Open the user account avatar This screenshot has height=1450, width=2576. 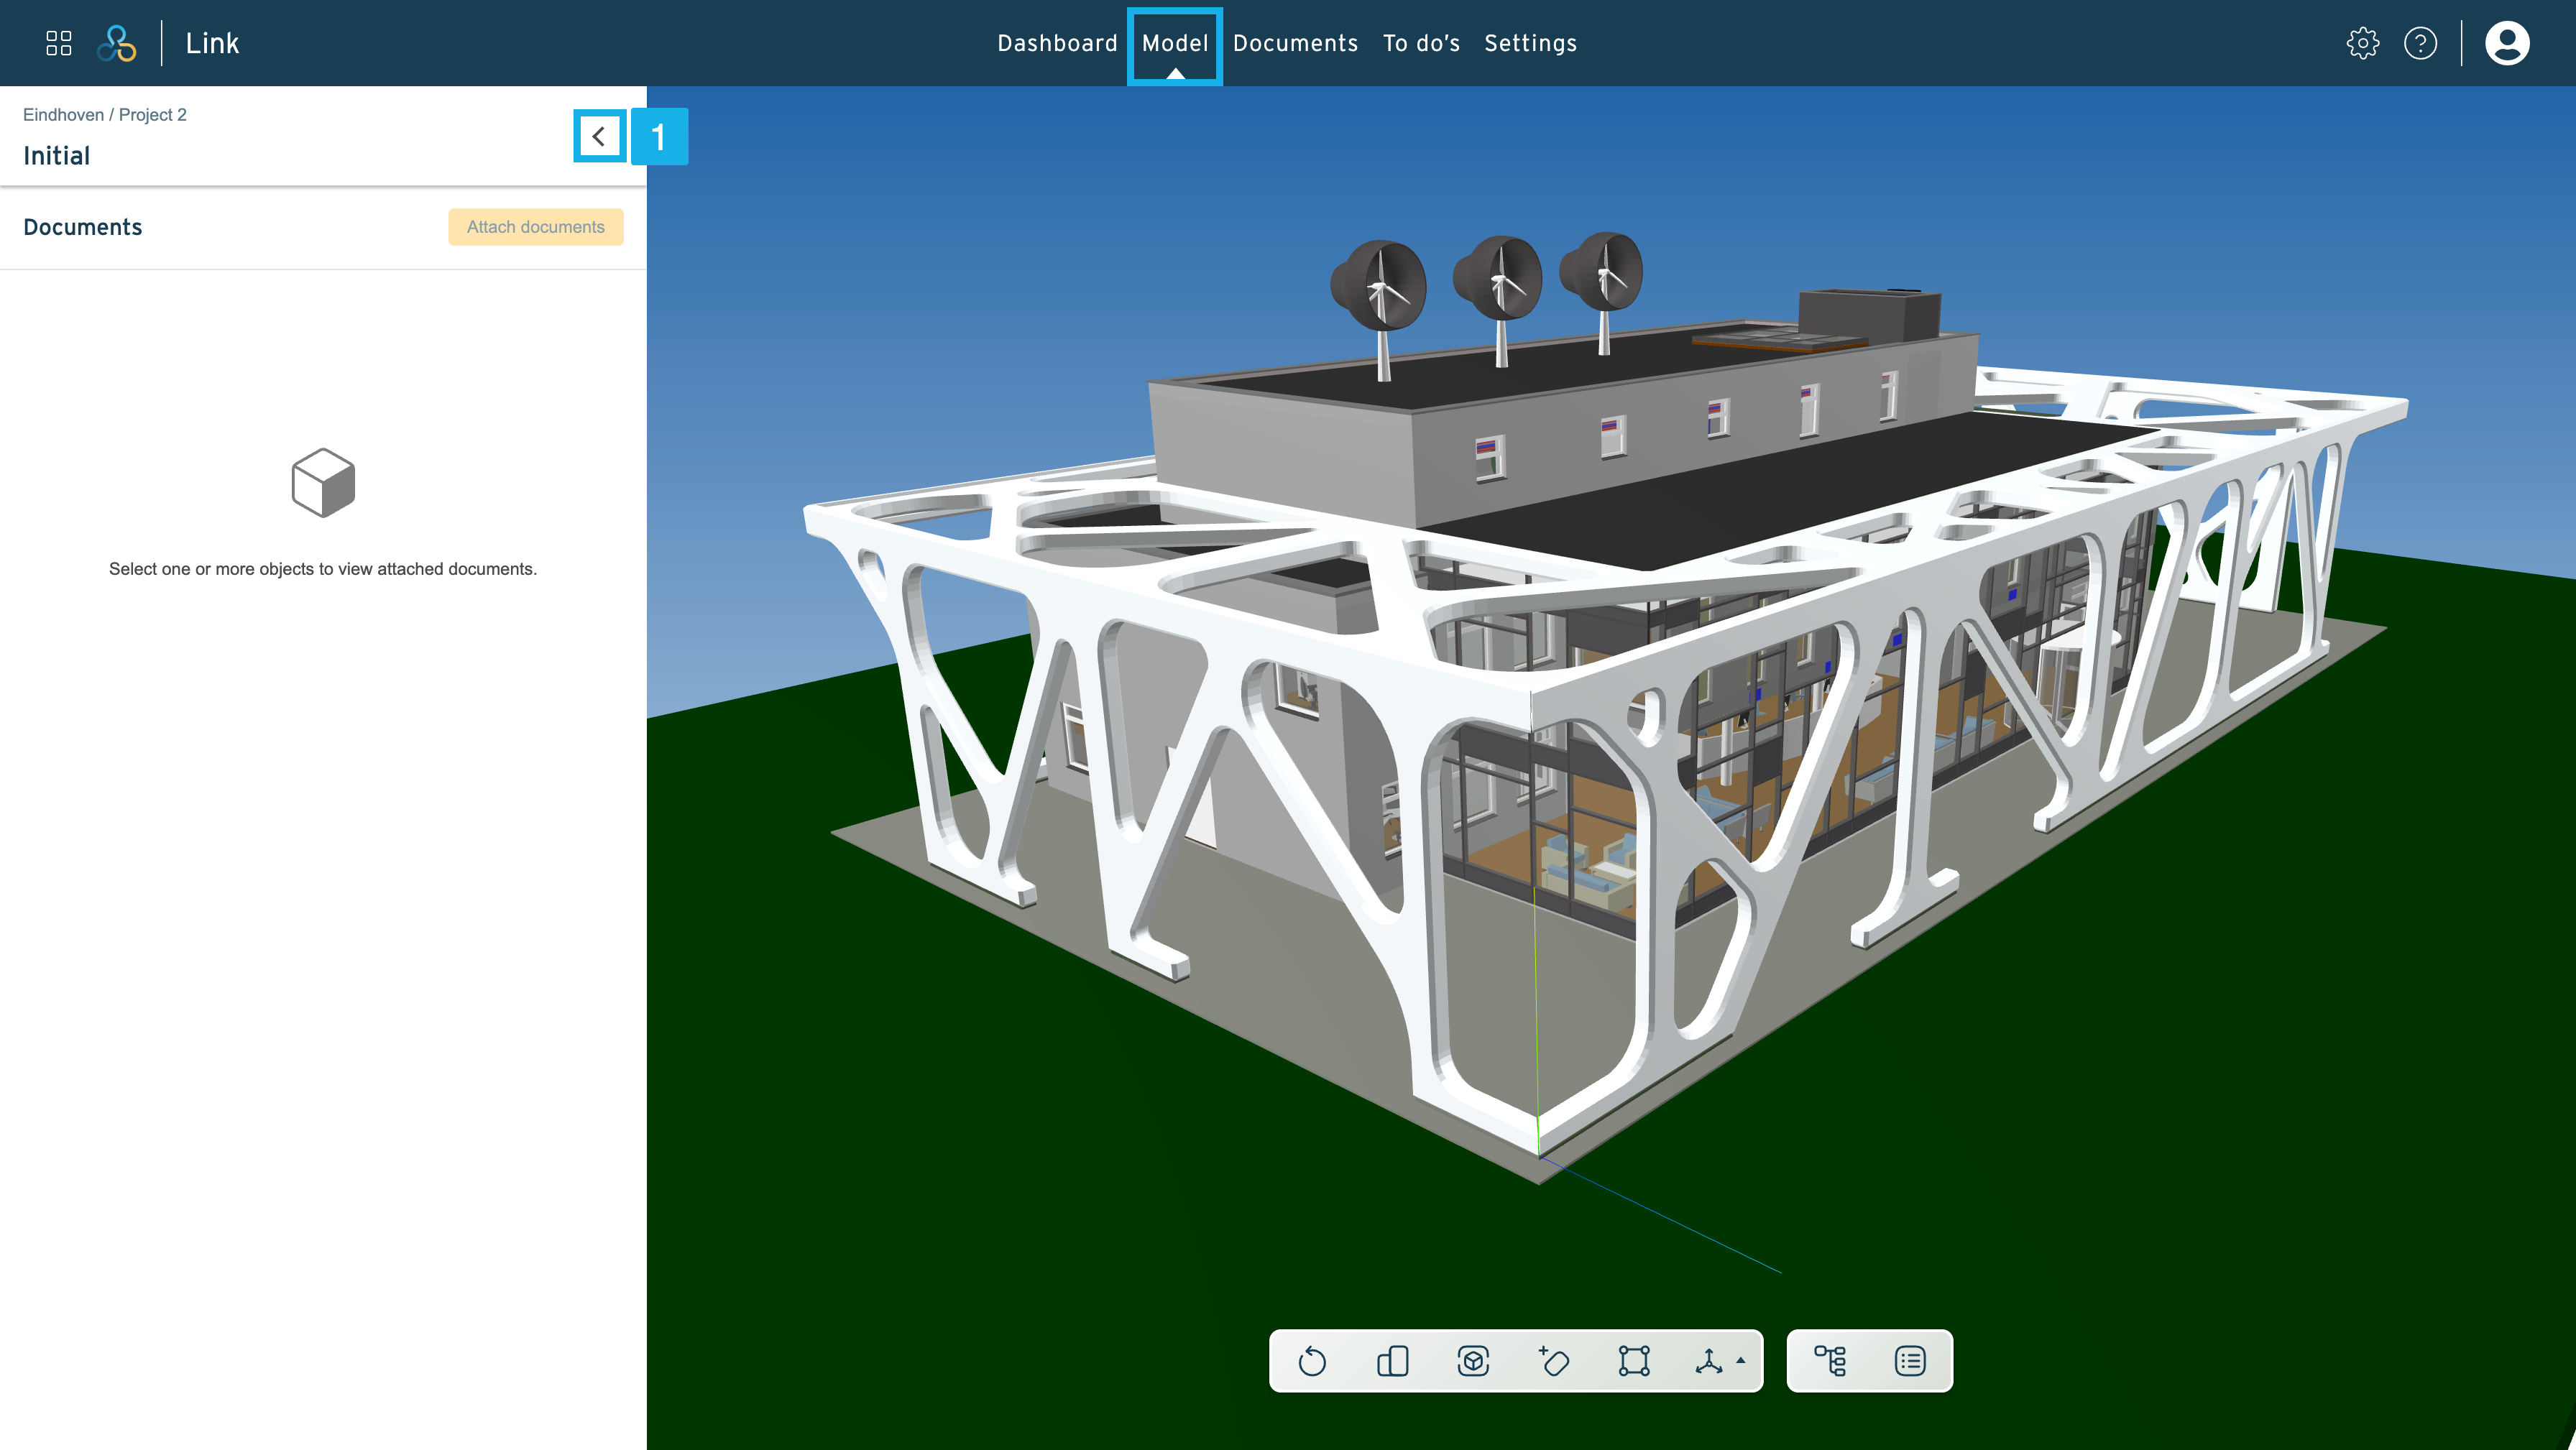pyautogui.click(x=2507, y=43)
